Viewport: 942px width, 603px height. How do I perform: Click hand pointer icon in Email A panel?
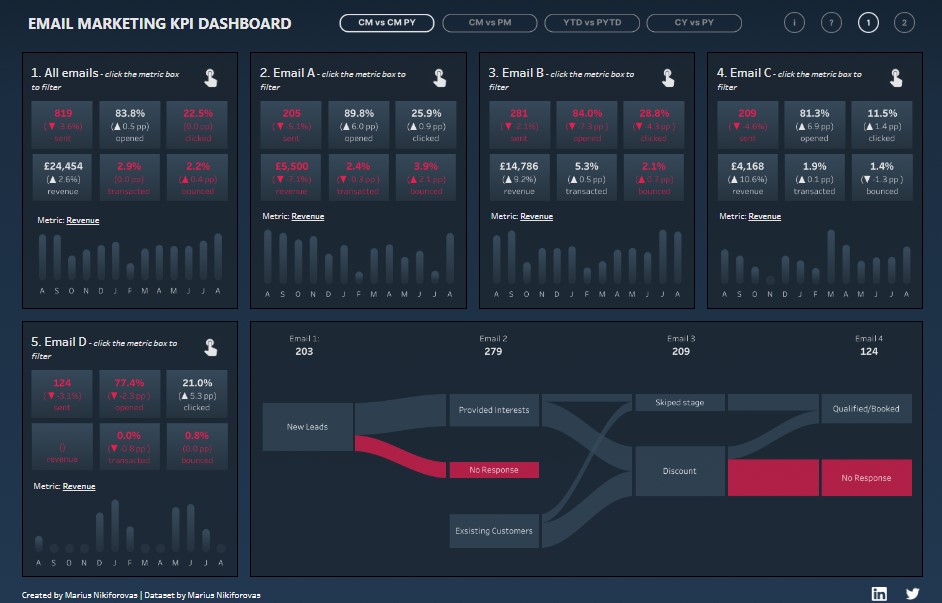[x=439, y=78]
